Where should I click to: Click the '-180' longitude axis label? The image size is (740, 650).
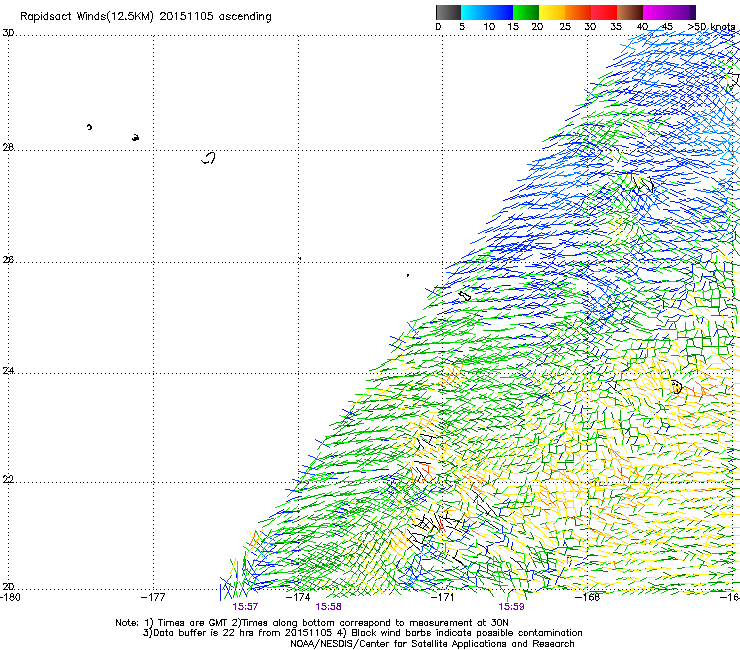click(10, 597)
